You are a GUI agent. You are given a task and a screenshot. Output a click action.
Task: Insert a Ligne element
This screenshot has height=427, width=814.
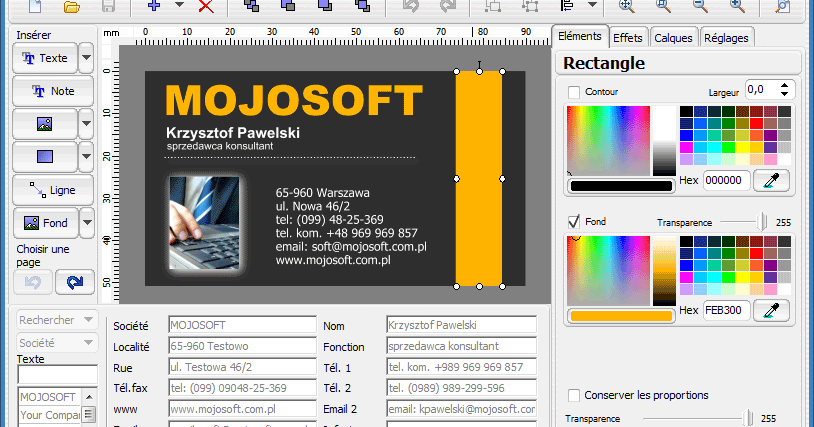coord(53,190)
